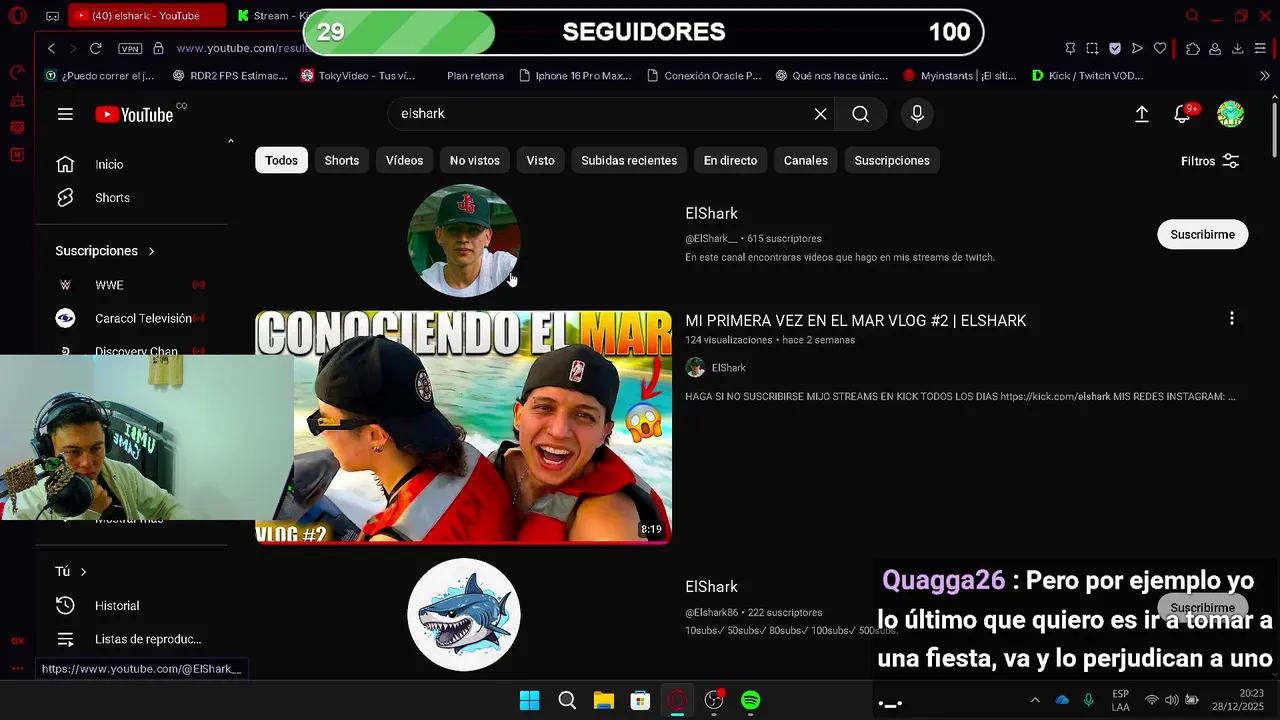Open the Opera menu logo

pos(17,16)
